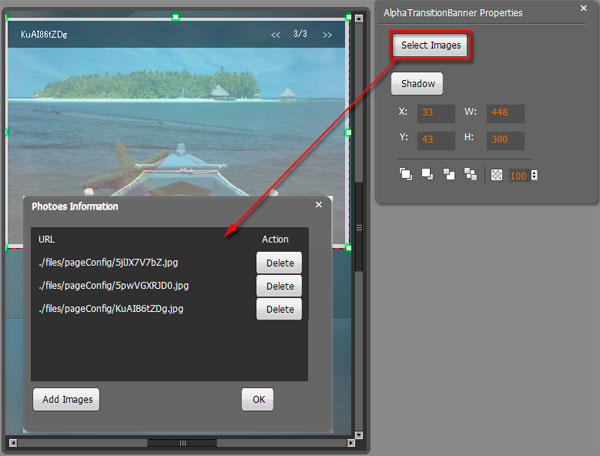Click the W width input field
The image size is (600, 456).
click(505, 113)
